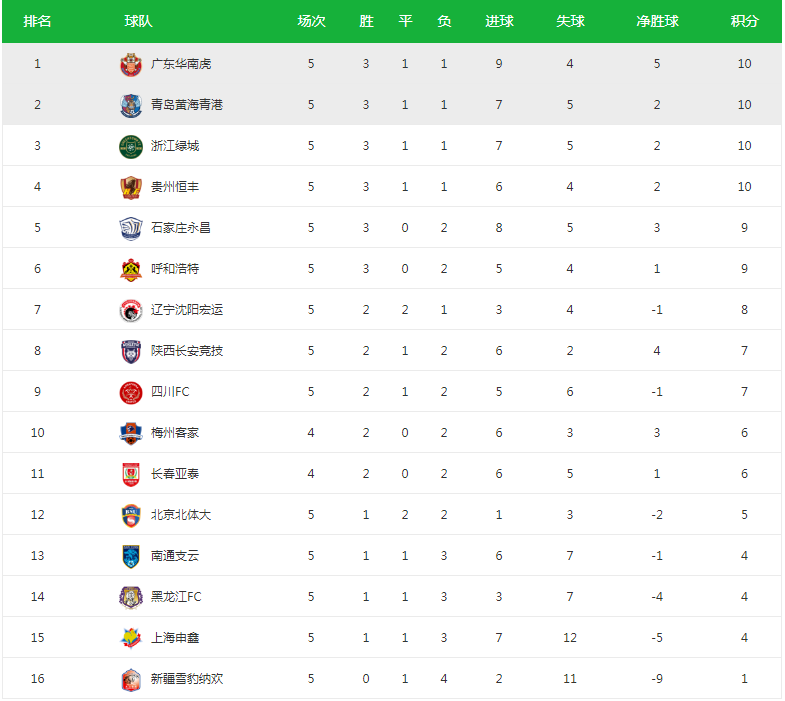Click the 浙江绿城 green round logo
The height and width of the screenshot is (701, 785).
(x=131, y=146)
